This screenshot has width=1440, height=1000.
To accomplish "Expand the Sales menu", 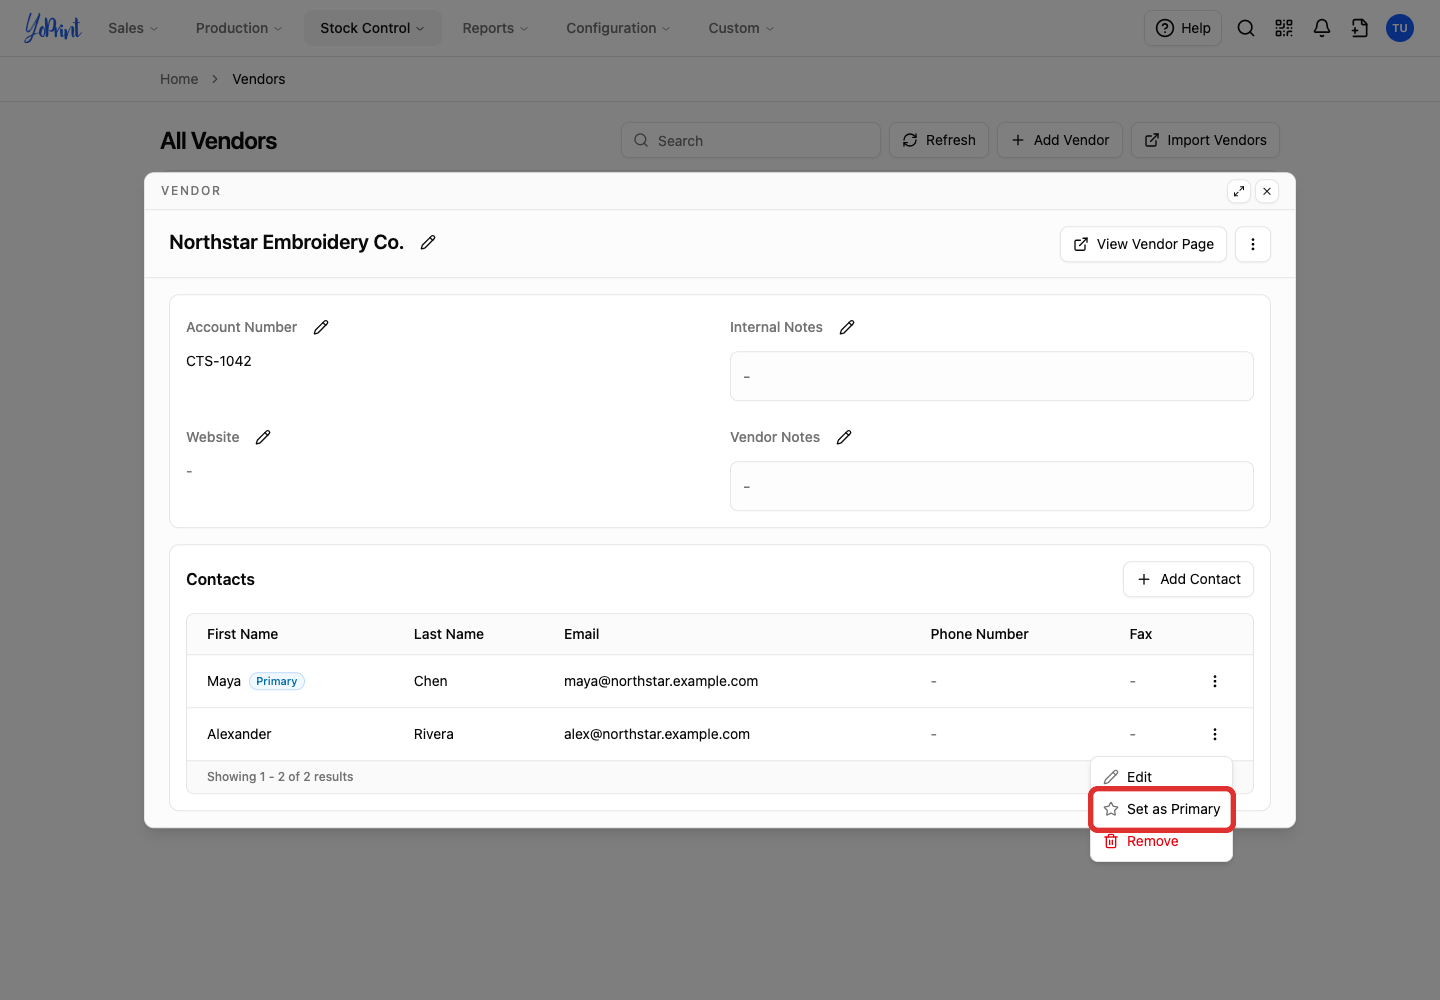I will click(134, 28).
